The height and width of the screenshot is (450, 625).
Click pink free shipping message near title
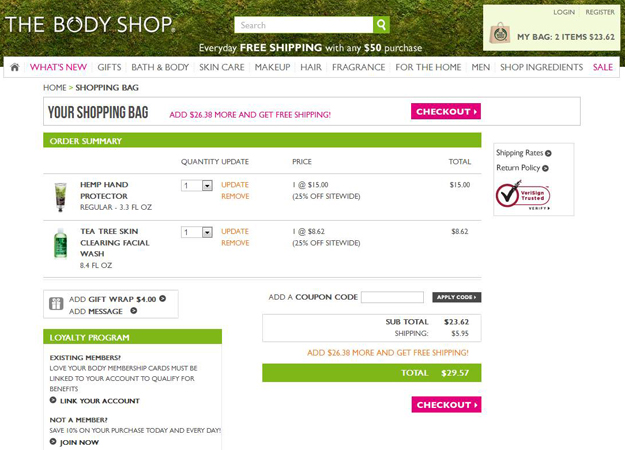point(250,115)
